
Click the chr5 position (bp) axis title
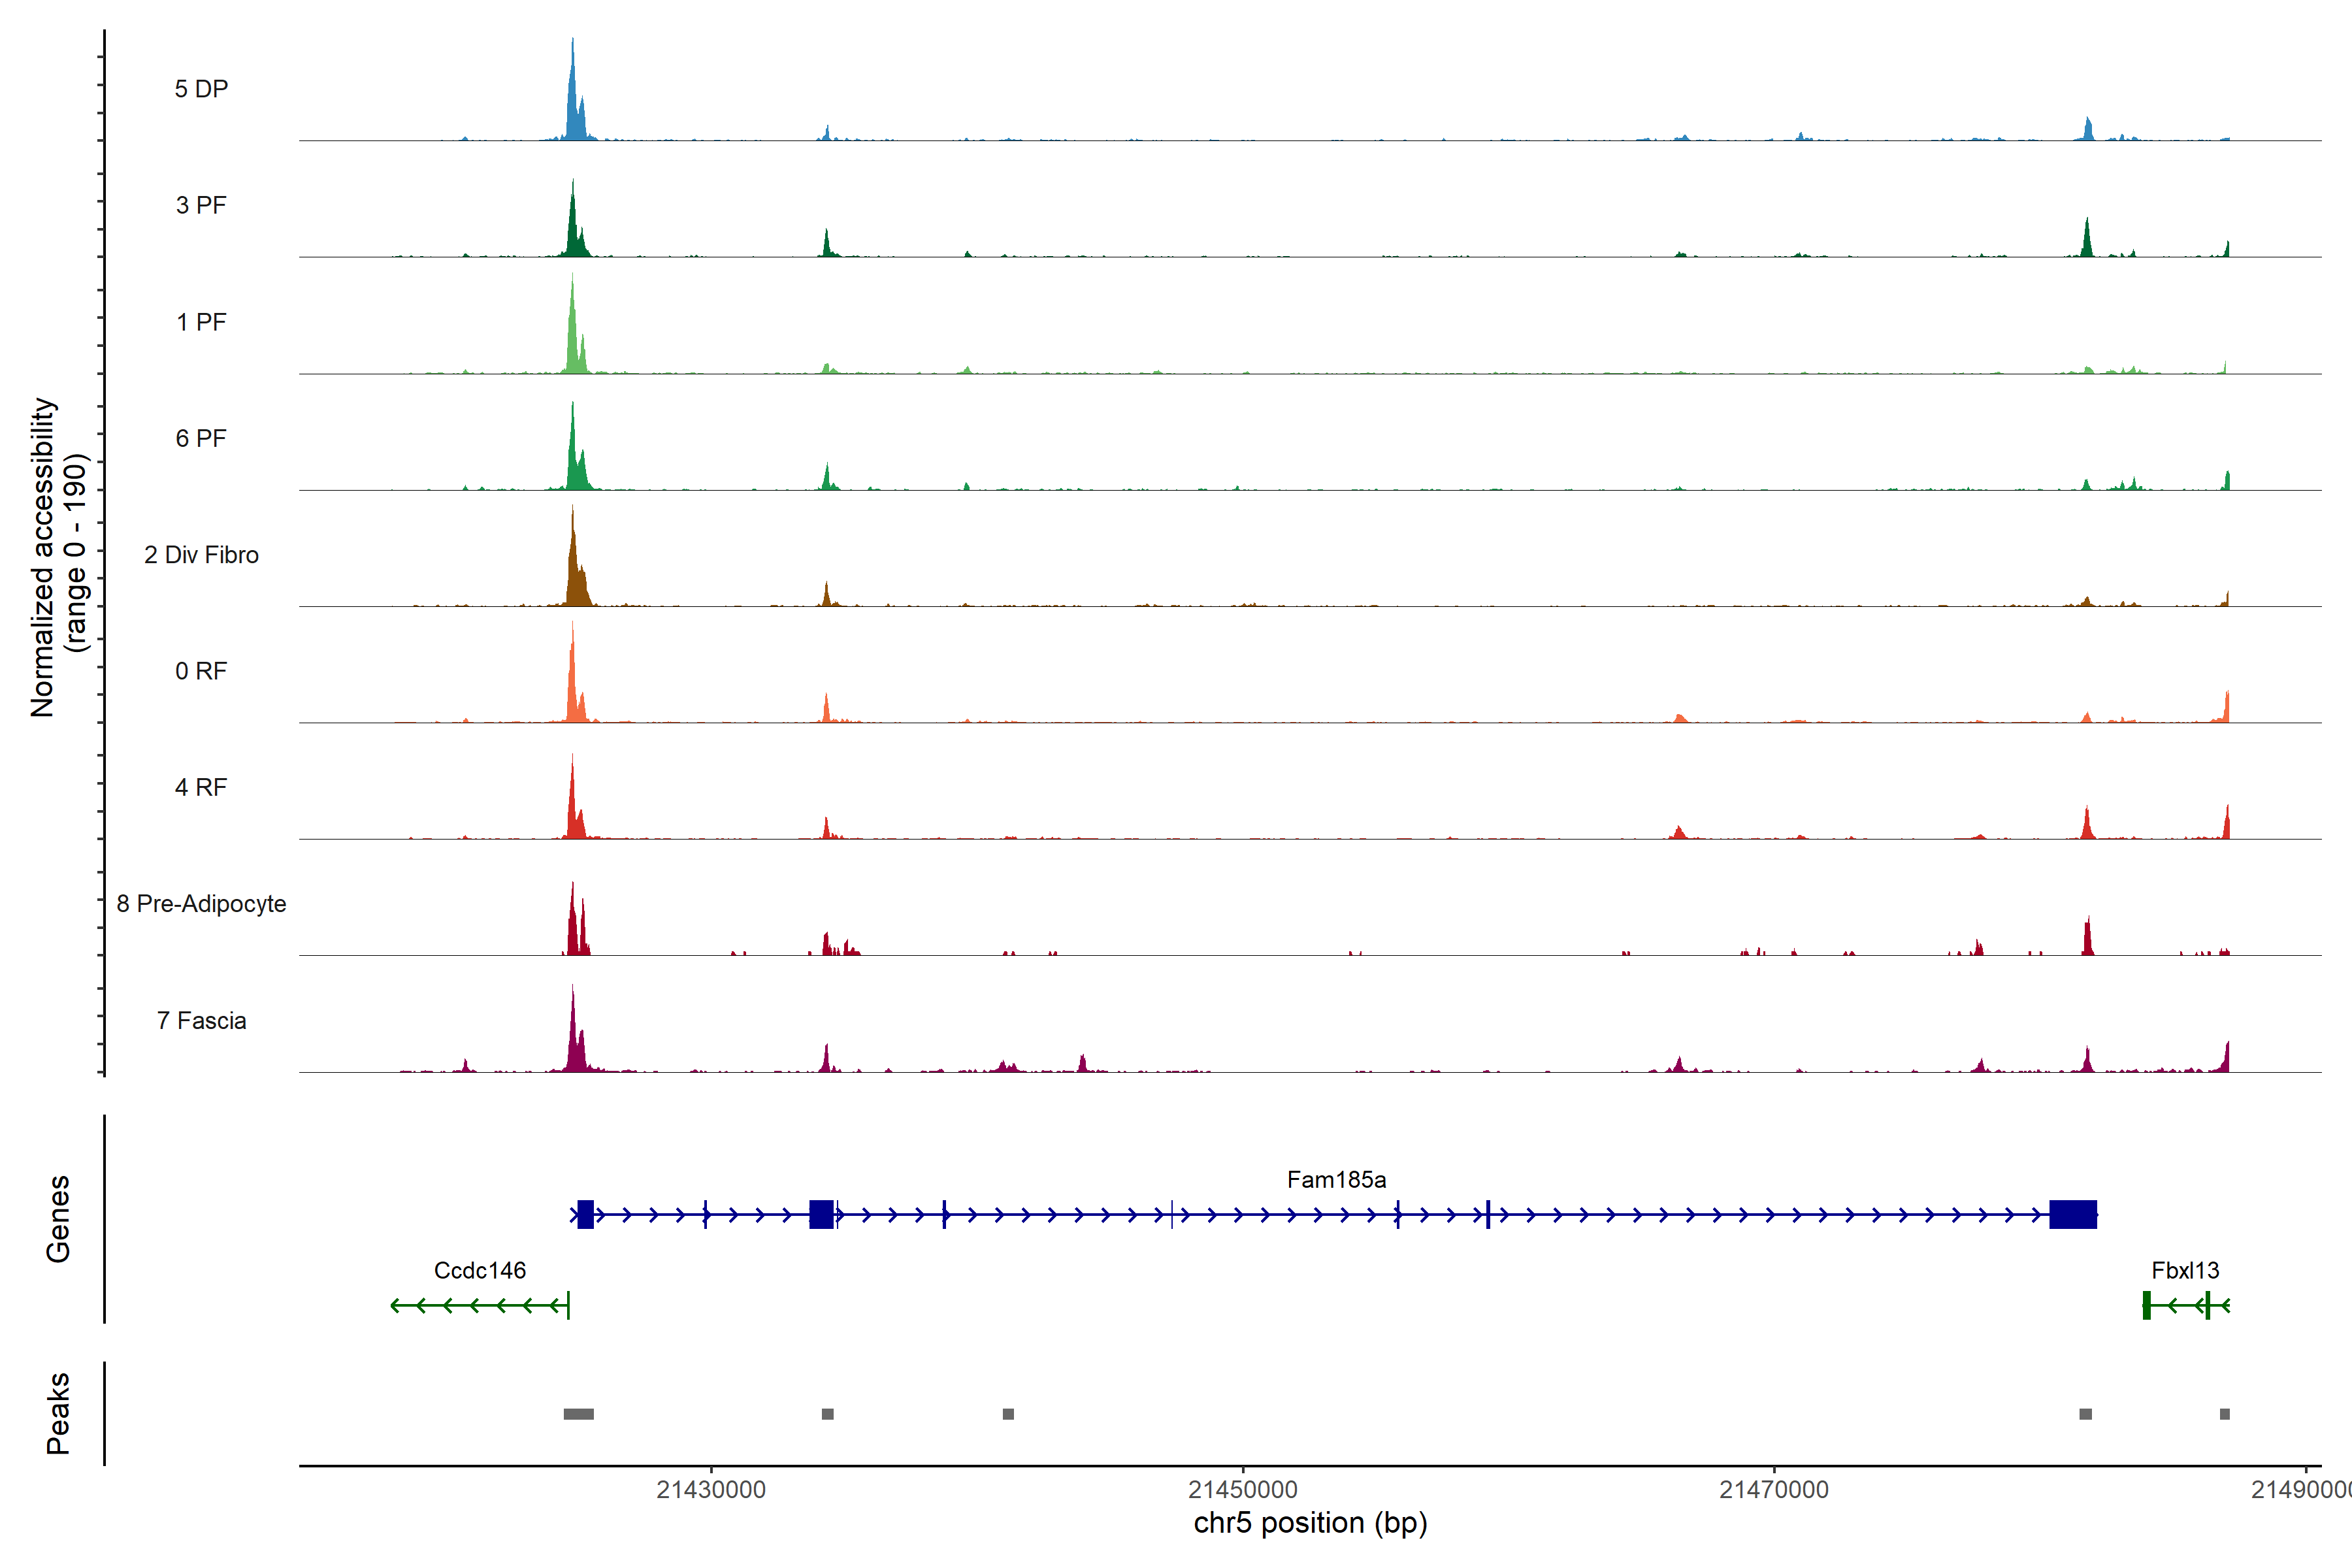1310,1523
